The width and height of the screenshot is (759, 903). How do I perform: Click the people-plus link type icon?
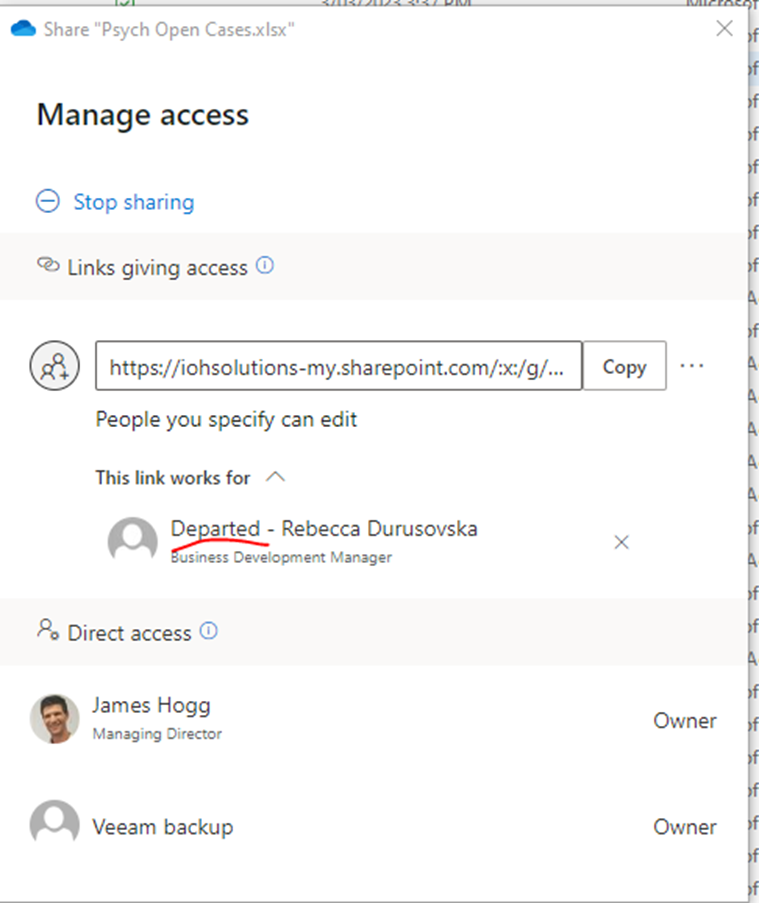point(55,366)
